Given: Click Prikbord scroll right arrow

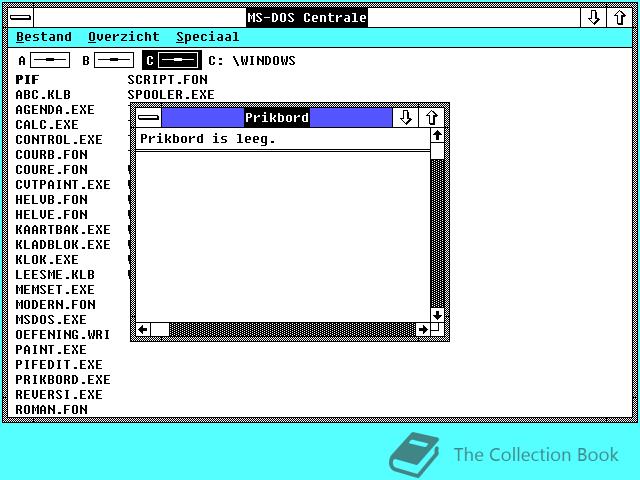Looking at the screenshot, I should (x=423, y=329).
